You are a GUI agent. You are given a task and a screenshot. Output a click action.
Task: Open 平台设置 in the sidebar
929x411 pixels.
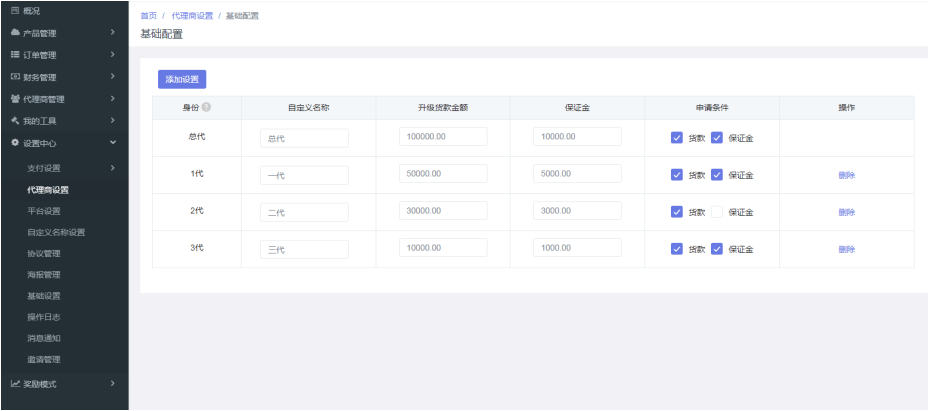[x=44, y=211]
